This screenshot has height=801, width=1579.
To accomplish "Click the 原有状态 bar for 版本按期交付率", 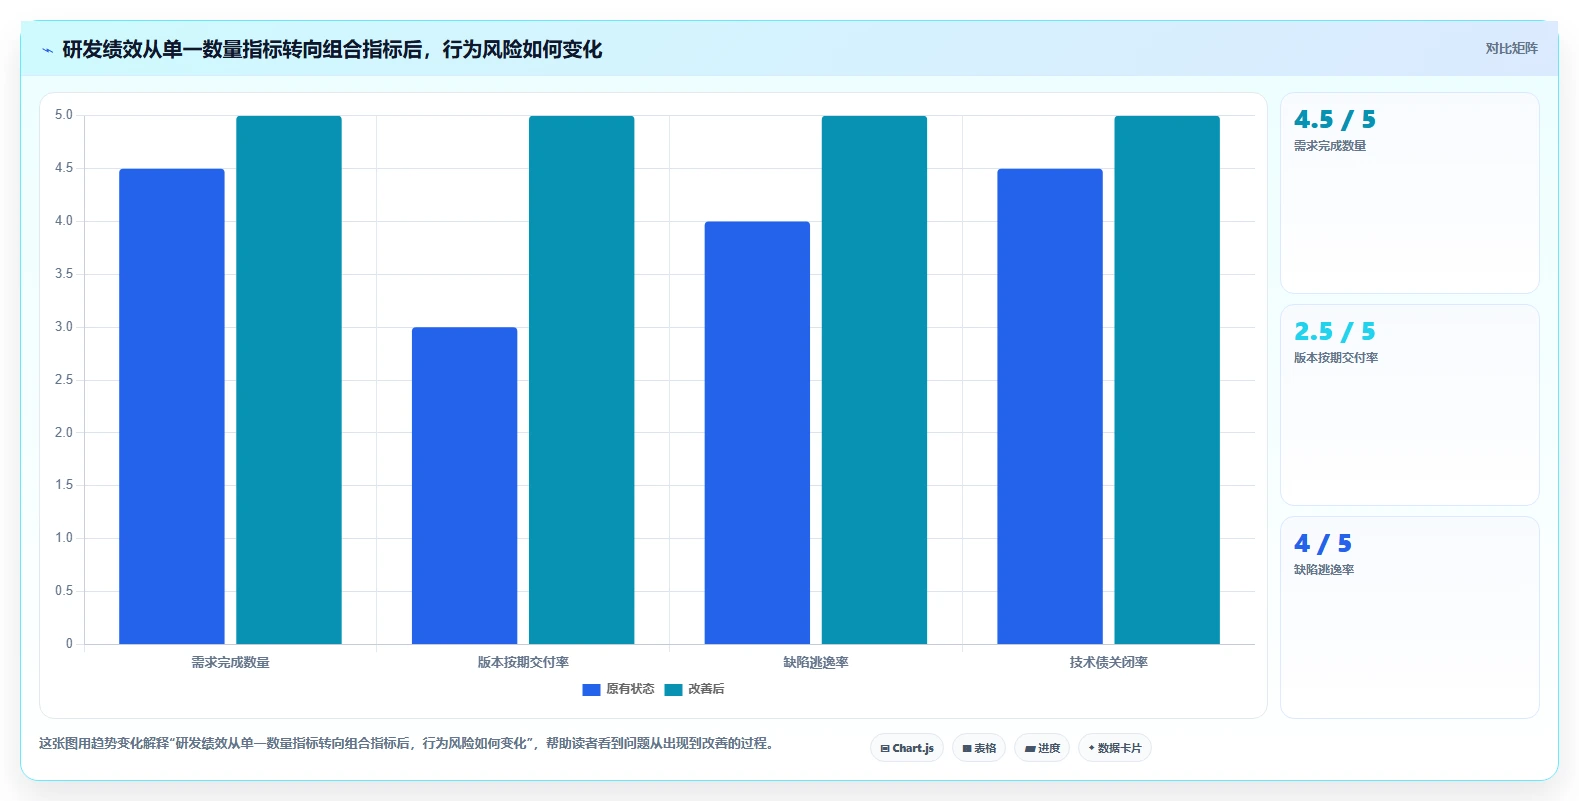I will coord(464,485).
